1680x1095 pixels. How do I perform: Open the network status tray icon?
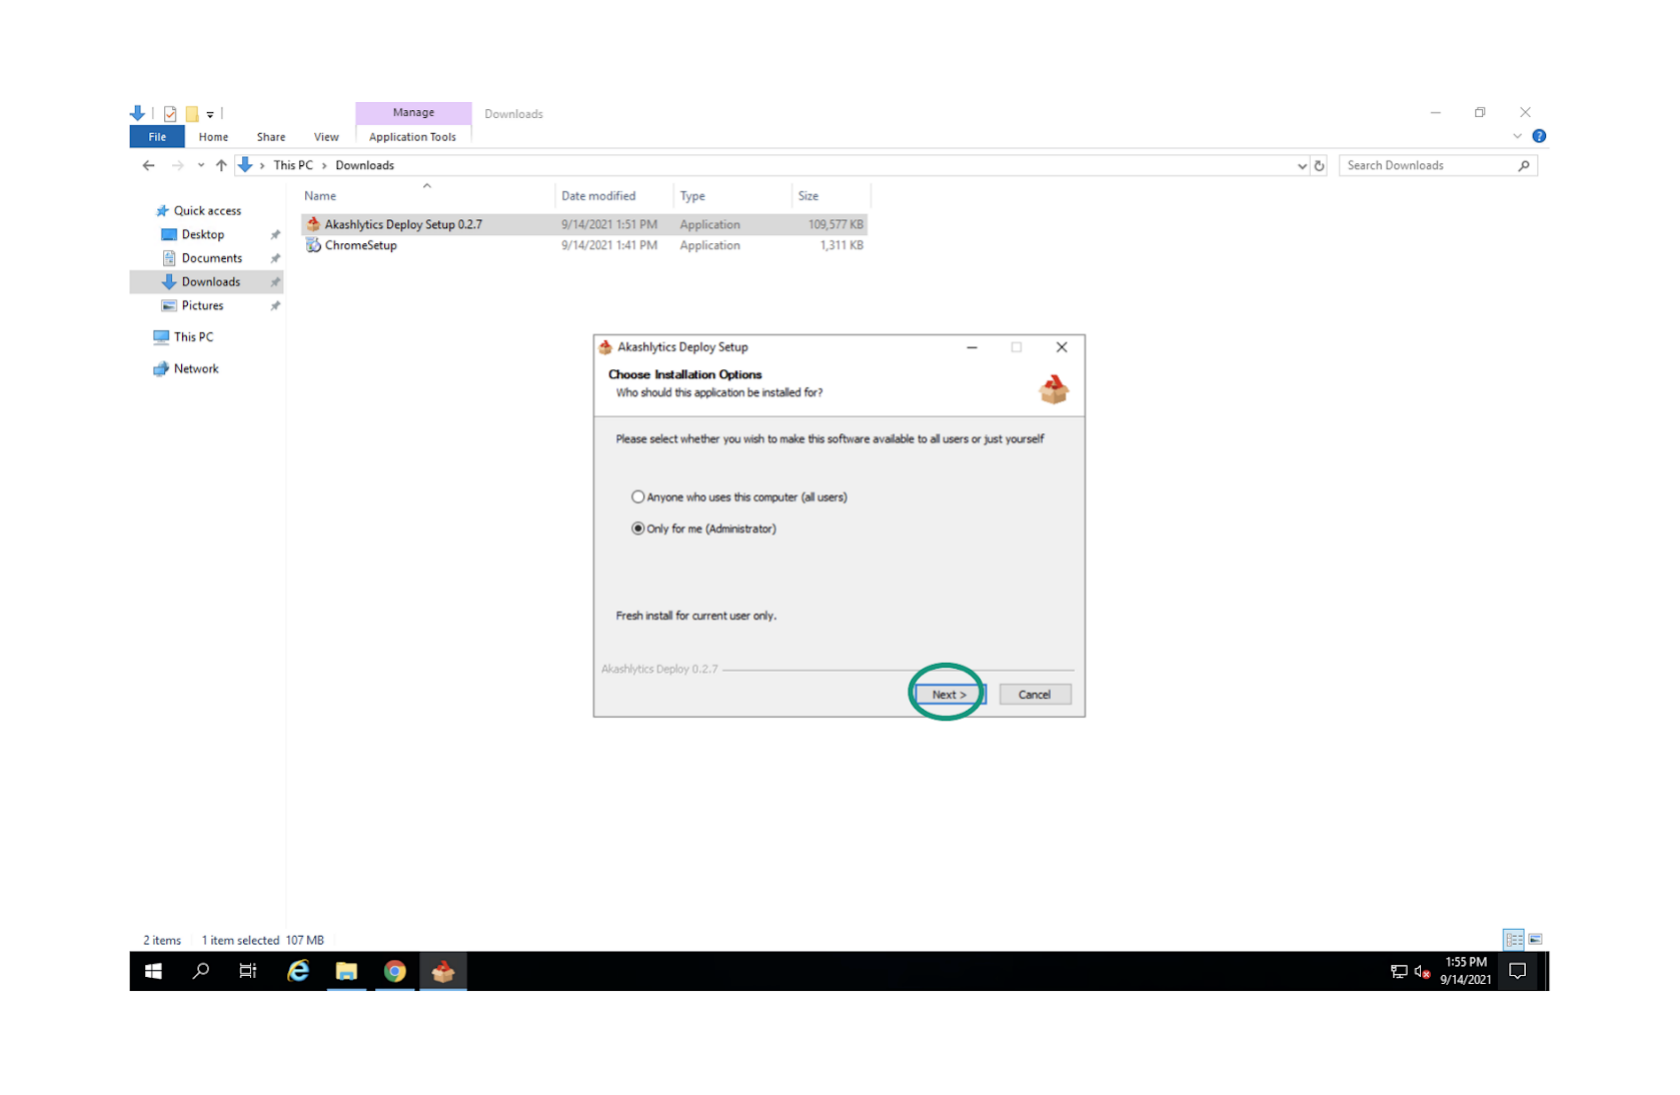point(1399,972)
